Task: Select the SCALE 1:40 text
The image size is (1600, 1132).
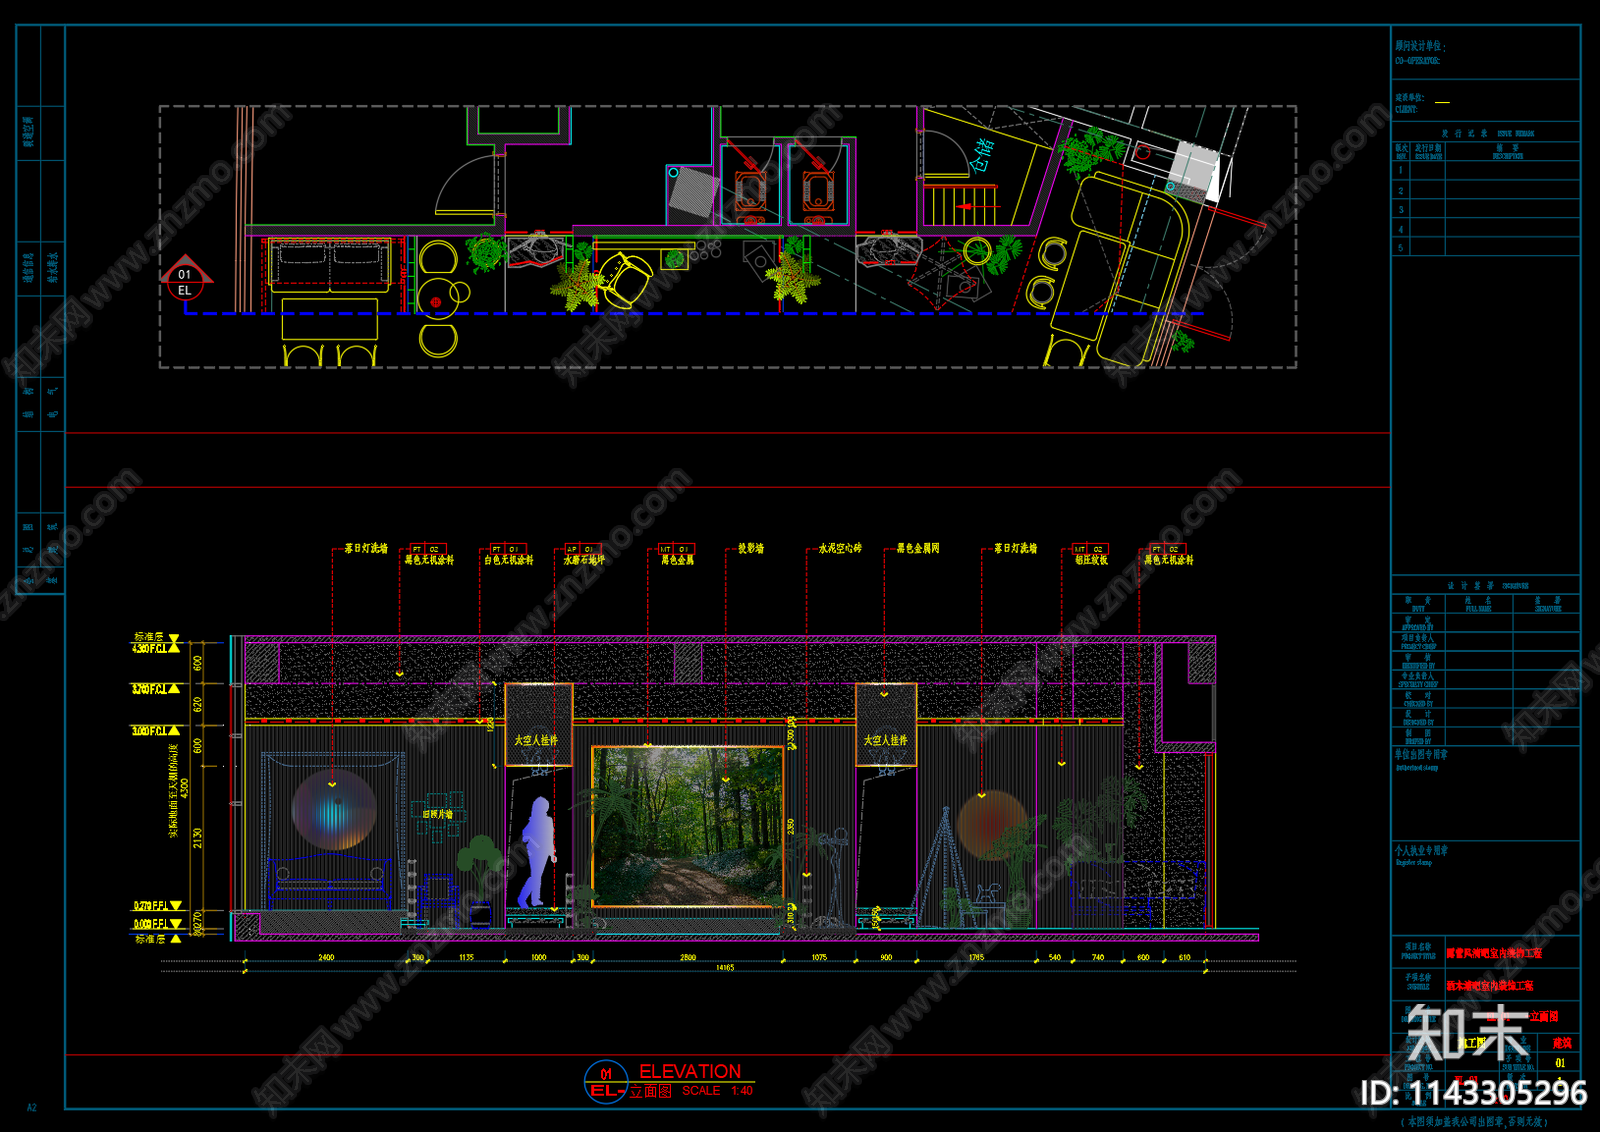Action: pos(717,1091)
